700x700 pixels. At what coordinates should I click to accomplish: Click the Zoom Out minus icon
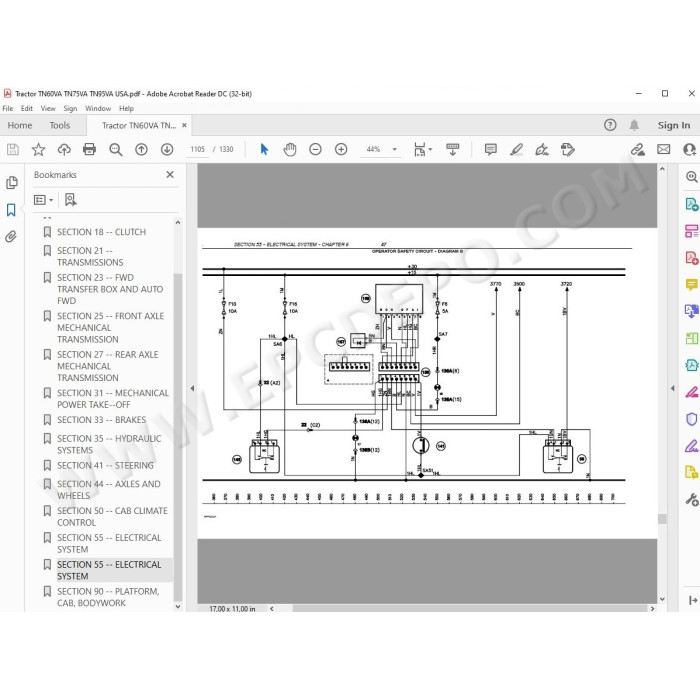point(315,149)
